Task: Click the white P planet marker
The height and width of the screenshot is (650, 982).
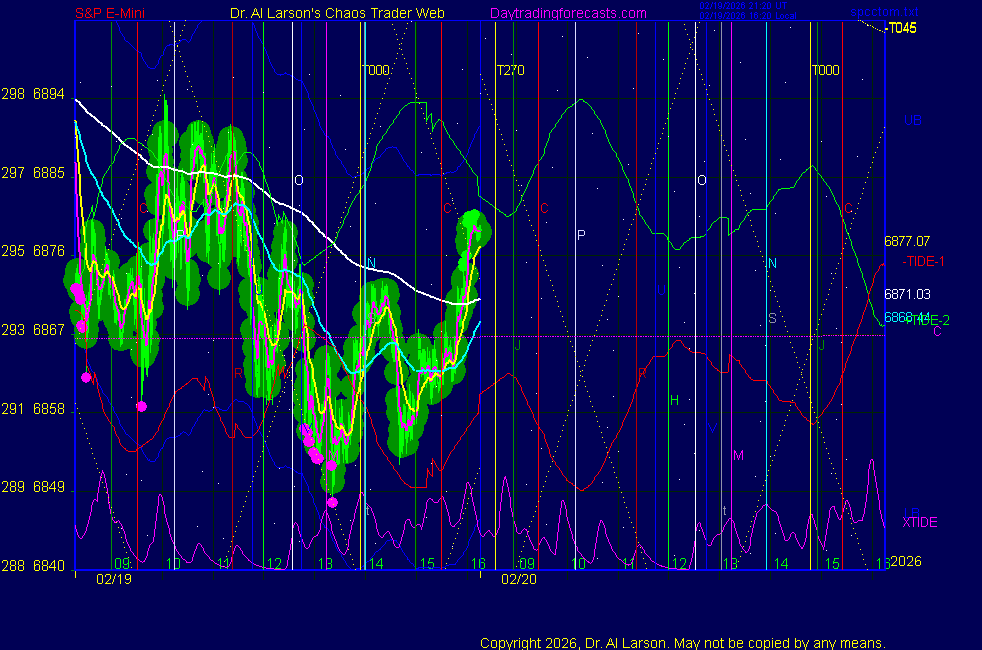Action: tap(581, 234)
